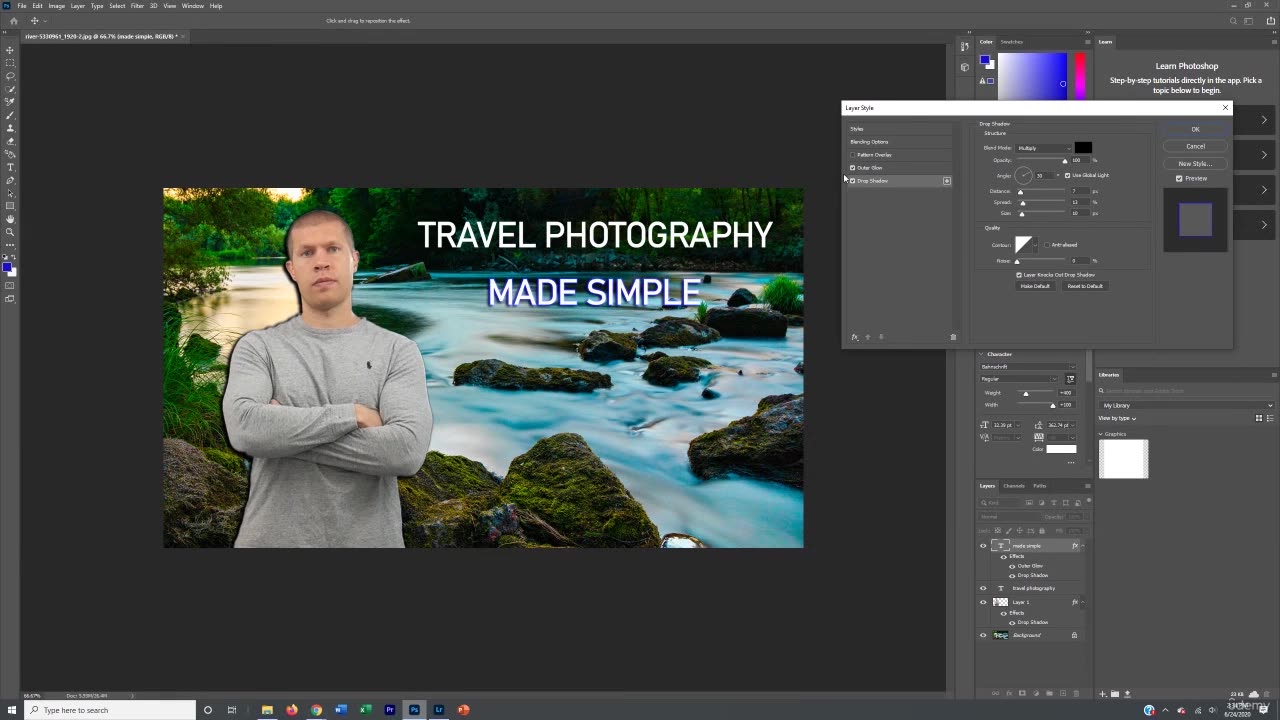This screenshot has width=1280, height=720.
Task: Open the My Library dropdown
Action: 1187,405
